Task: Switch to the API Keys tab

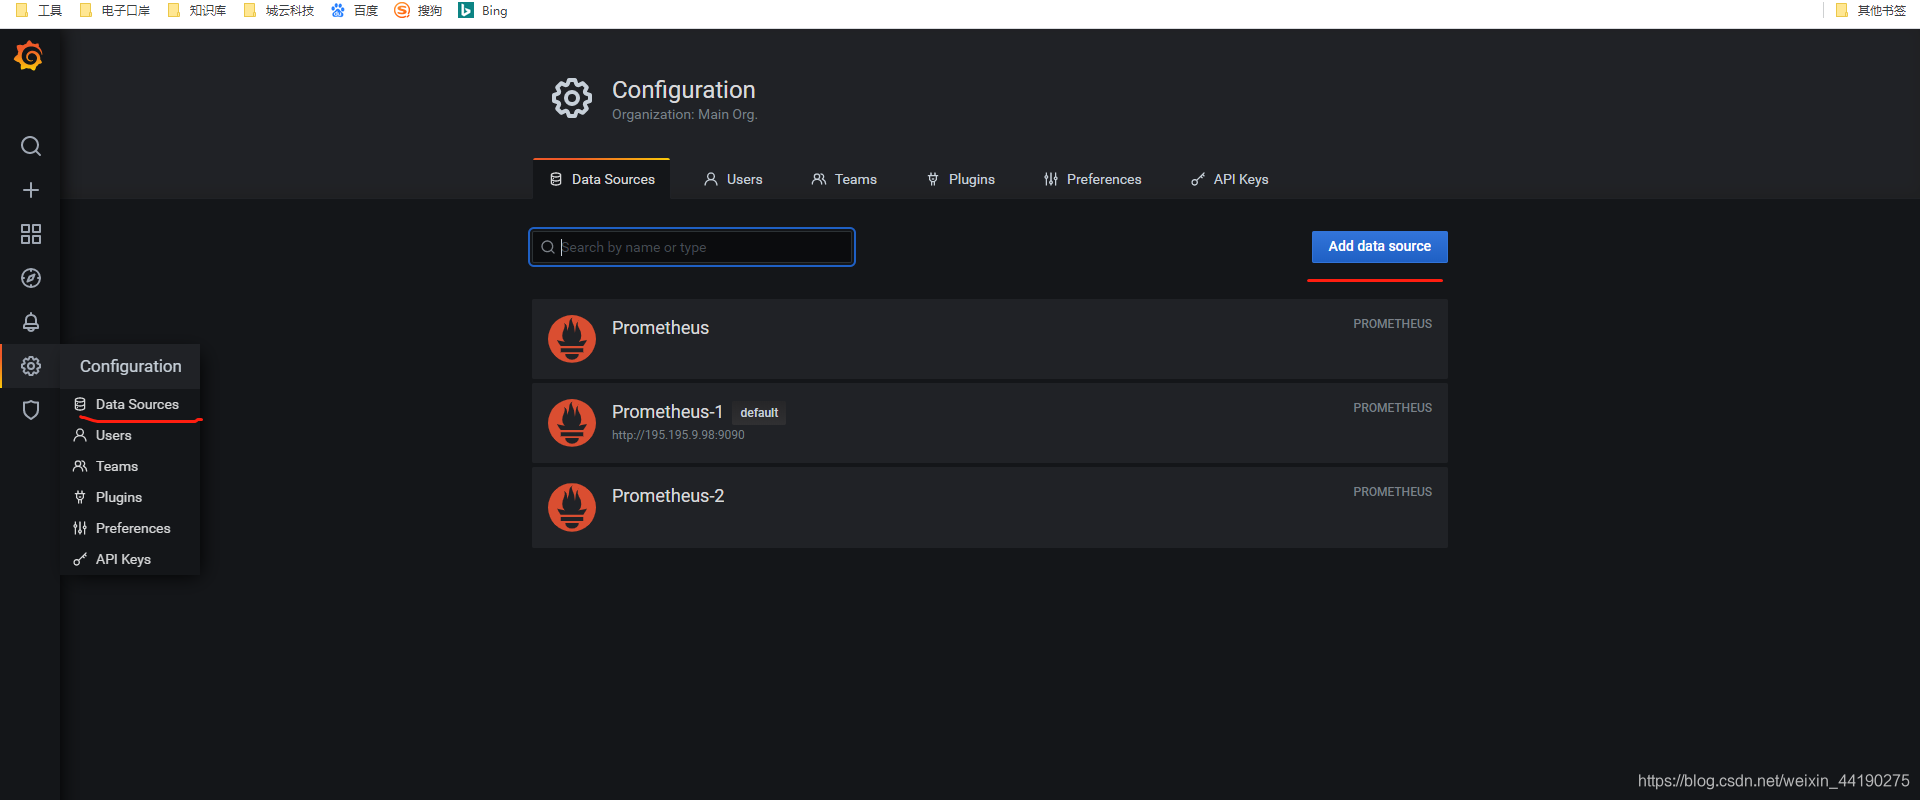Action: (x=1229, y=179)
